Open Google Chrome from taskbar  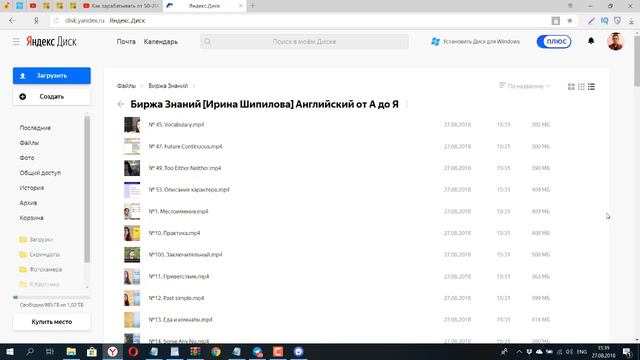216,351
